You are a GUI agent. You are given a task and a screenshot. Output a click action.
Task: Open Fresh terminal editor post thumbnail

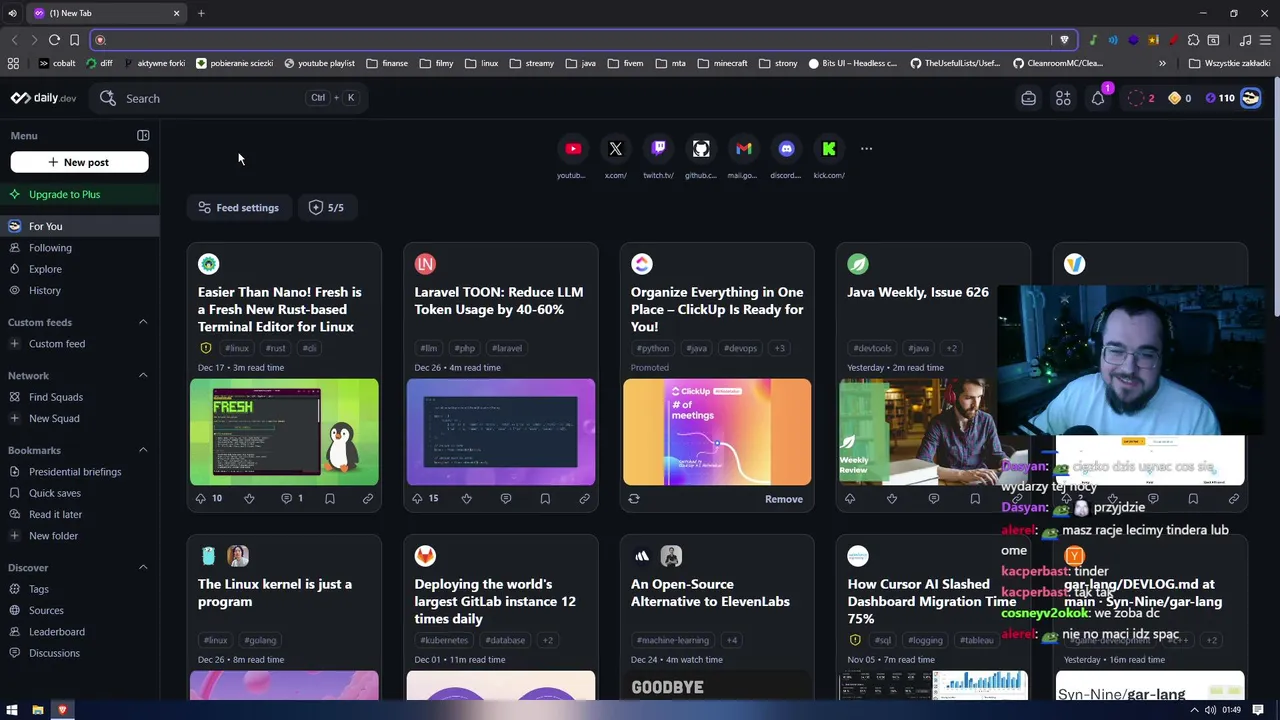pos(284,431)
